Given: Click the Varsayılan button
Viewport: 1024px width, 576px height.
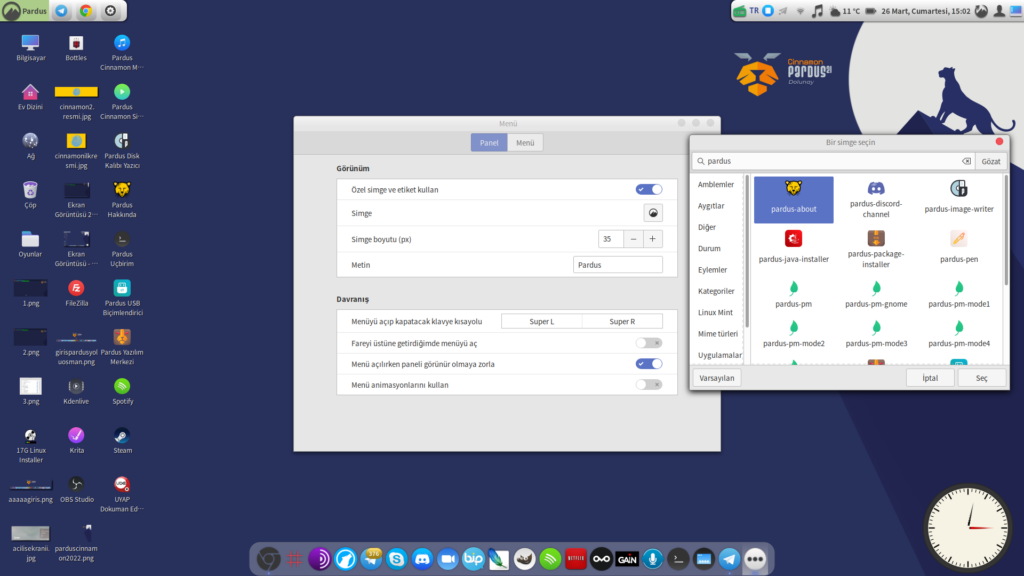Looking at the screenshot, I should click(716, 377).
